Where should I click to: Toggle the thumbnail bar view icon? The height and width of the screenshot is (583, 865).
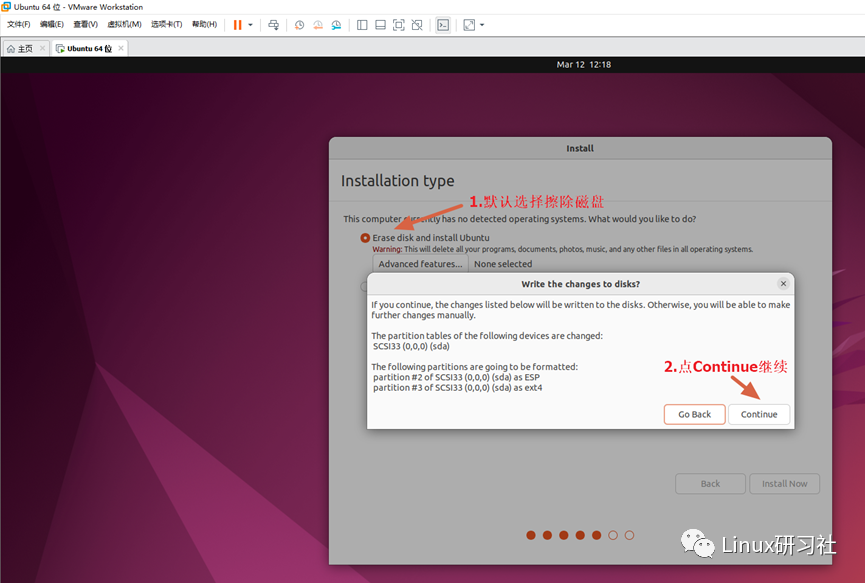(x=380, y=25)
